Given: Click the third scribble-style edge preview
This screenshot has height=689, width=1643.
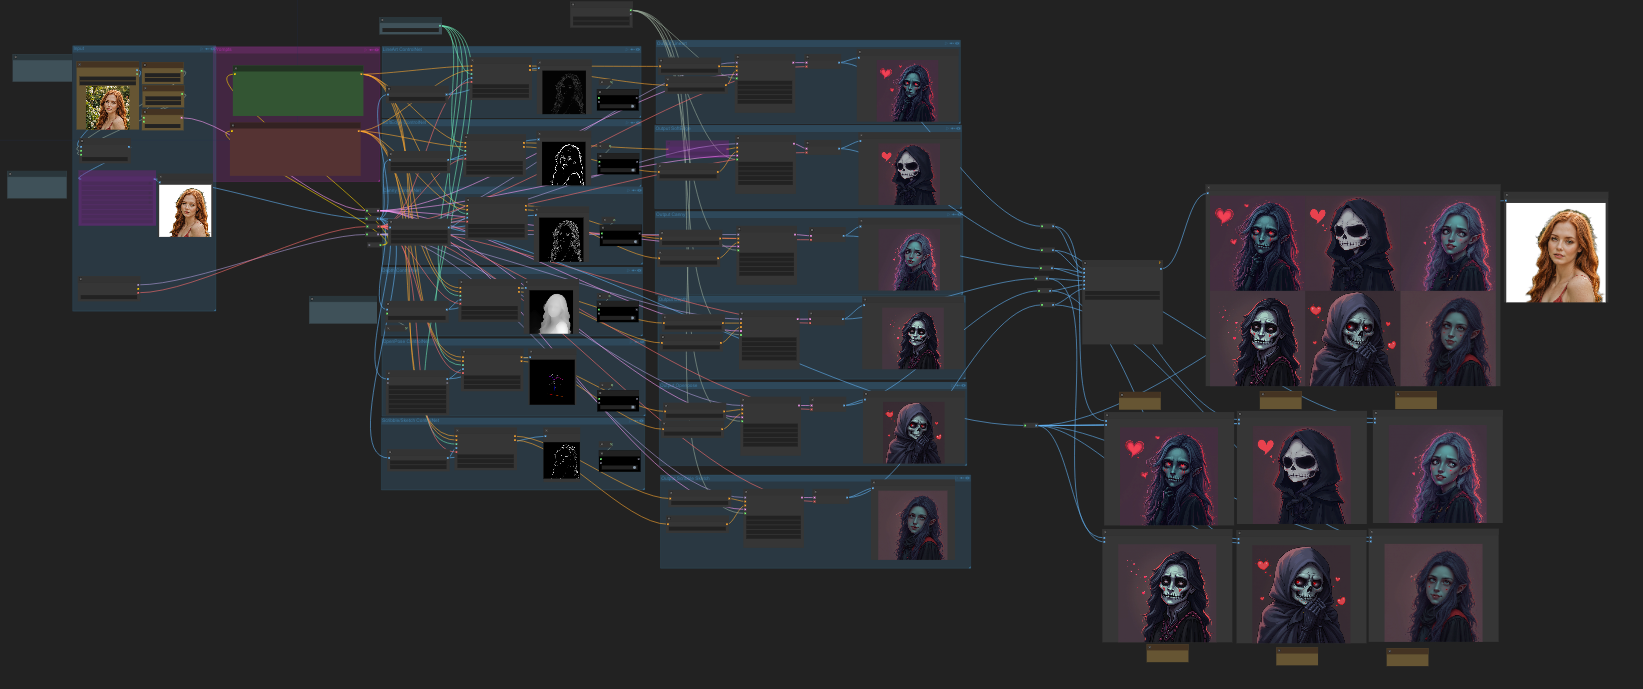Looking at the screenshot, I should [561, 240].
